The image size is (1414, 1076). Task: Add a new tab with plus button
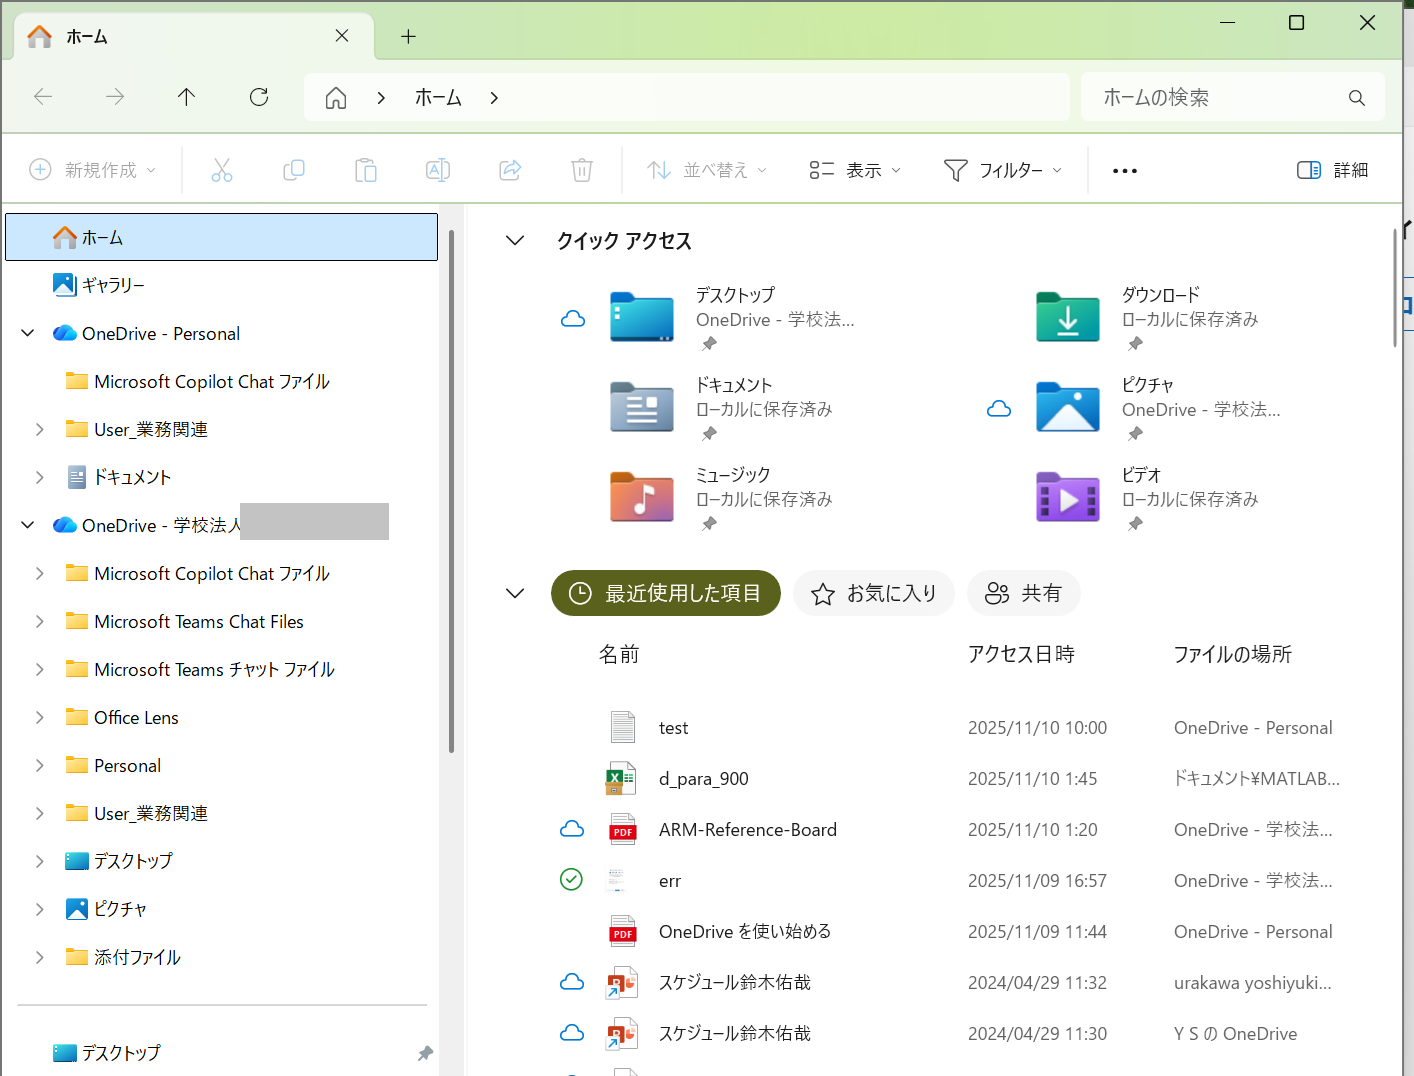pyautogui.click(x=408, y=37)
